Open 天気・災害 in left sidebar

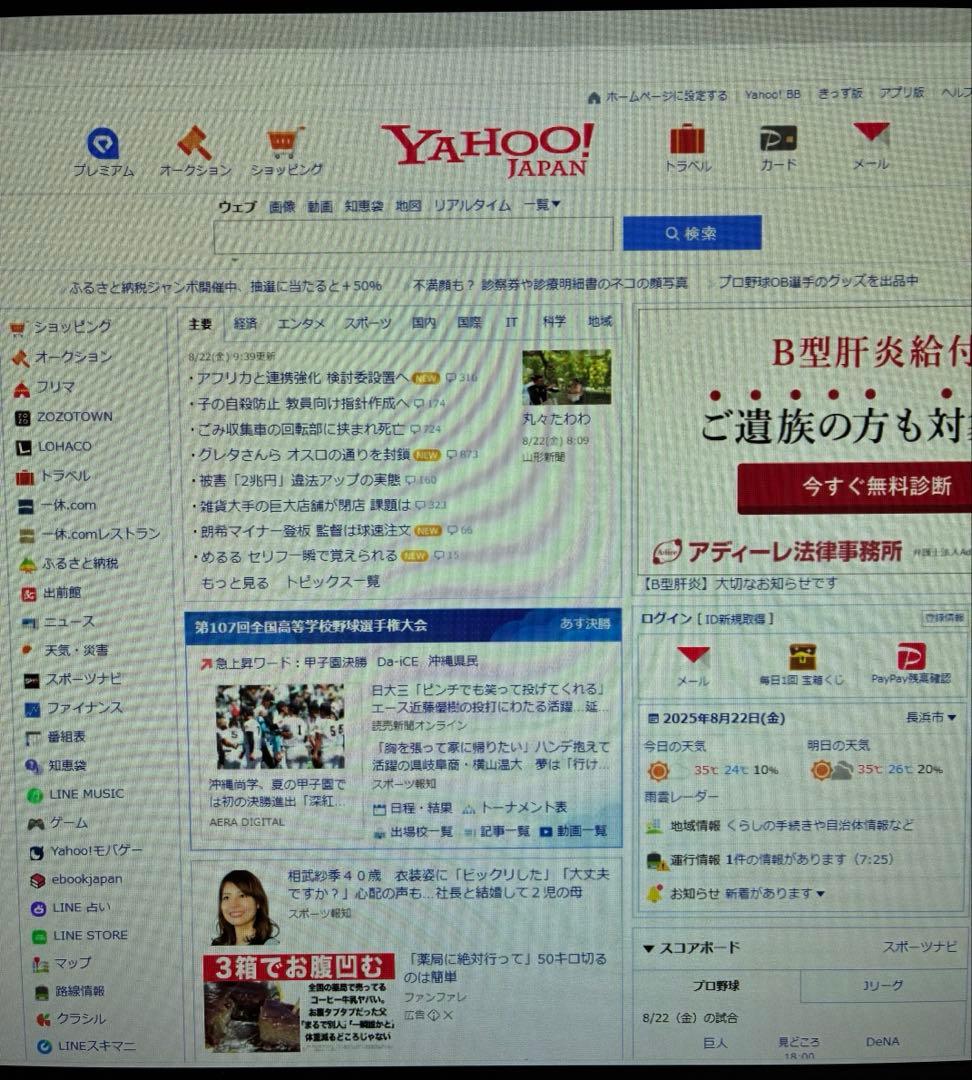pos(76,651)
